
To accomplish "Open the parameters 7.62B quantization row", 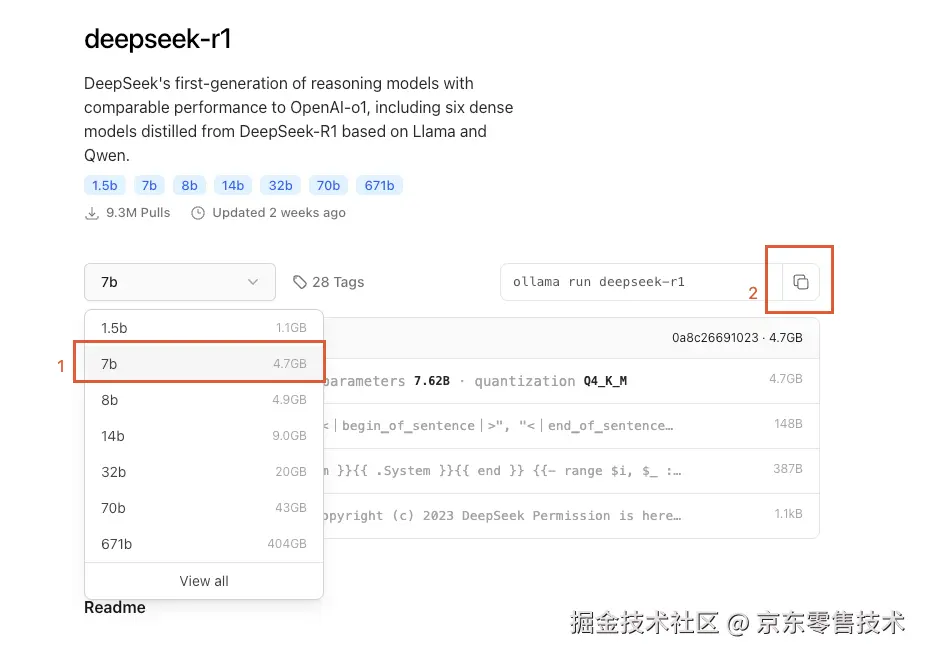I will [571, 381].
